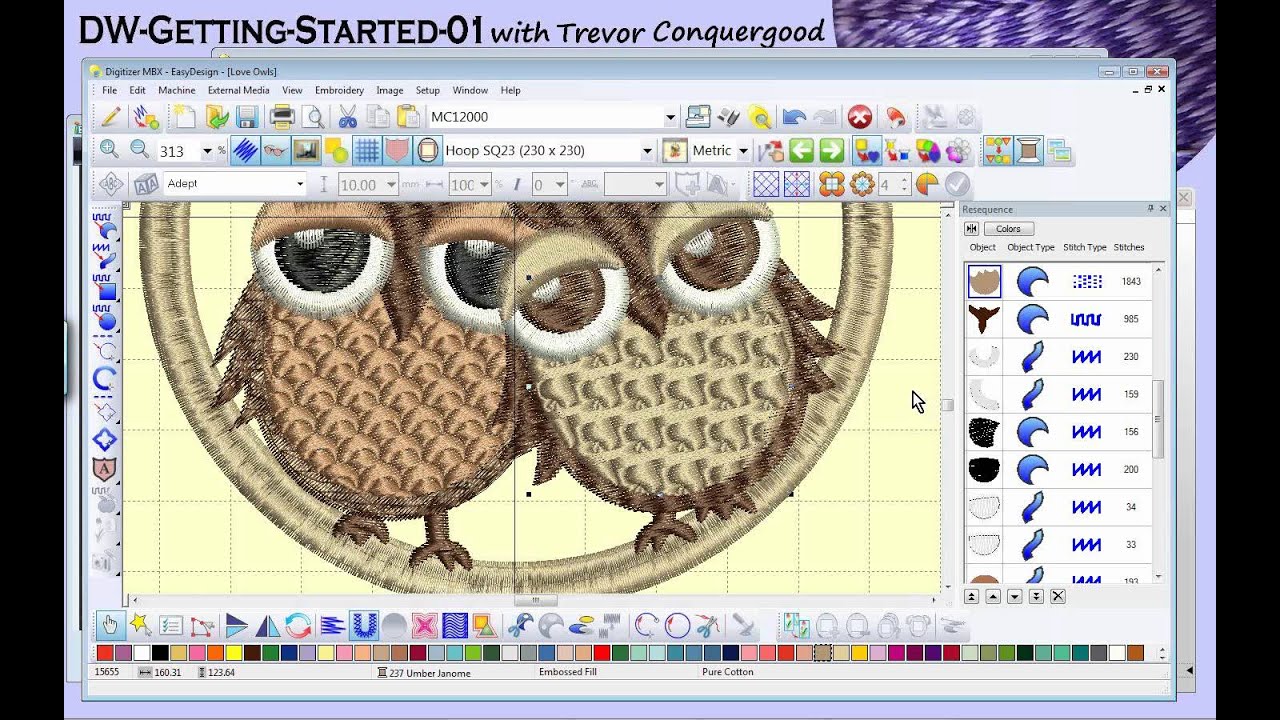Save the design with the floppy disk icon
This screenshot has height=720, width=1280.
(247, 118)
